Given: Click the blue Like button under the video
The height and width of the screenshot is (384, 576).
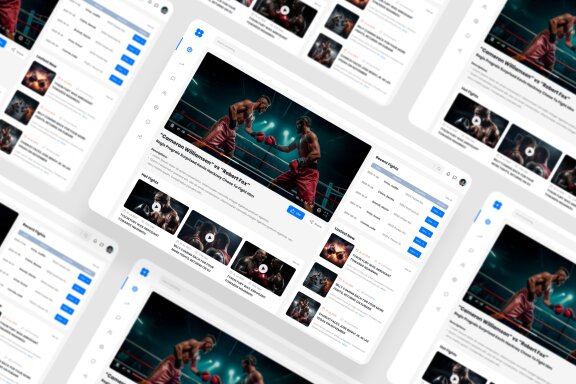Looking at the screenshot, I should click(296, 212).
